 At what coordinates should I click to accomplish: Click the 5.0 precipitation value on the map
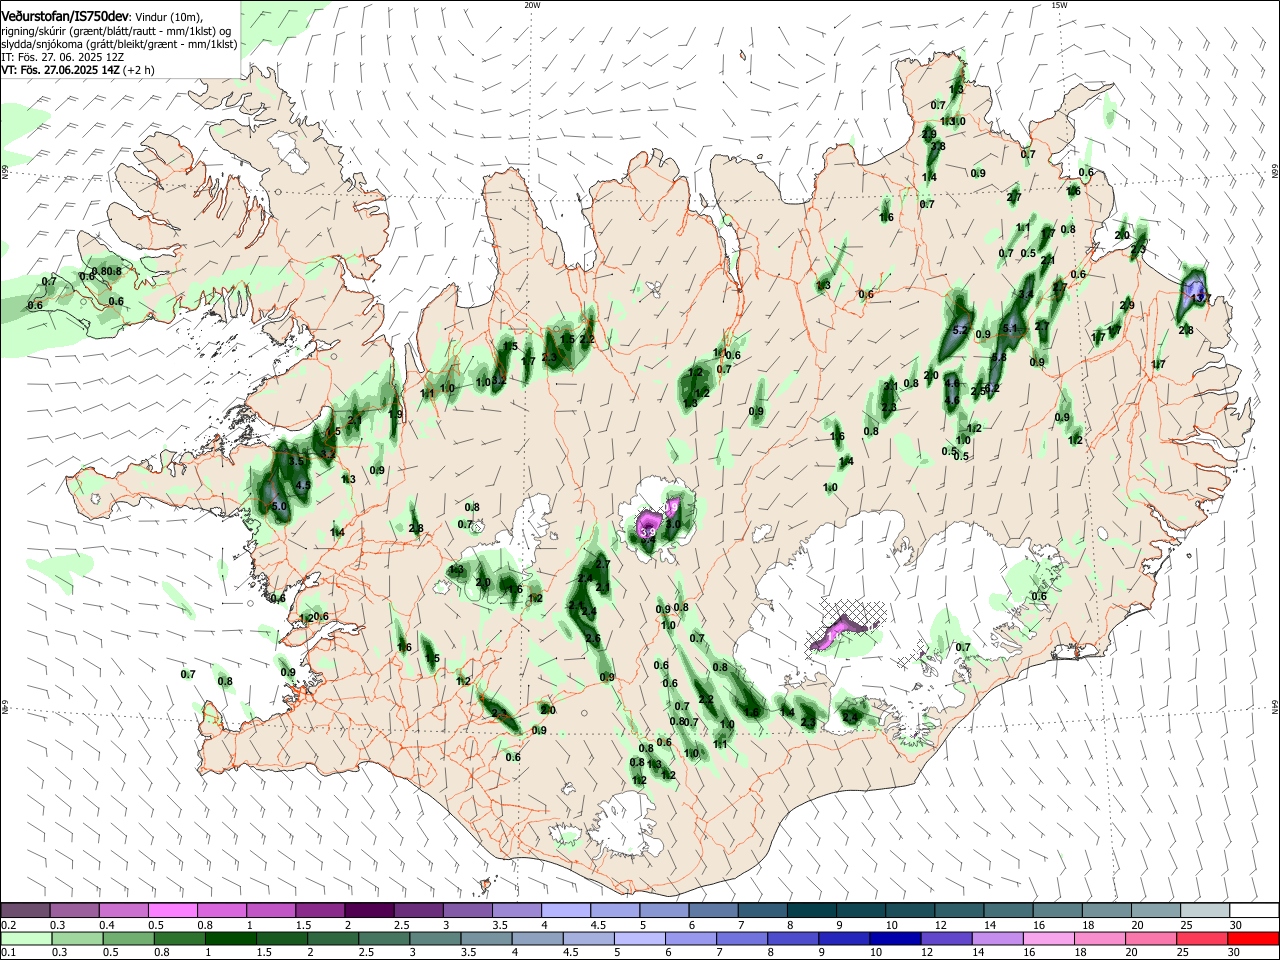[x=279, y=507]
